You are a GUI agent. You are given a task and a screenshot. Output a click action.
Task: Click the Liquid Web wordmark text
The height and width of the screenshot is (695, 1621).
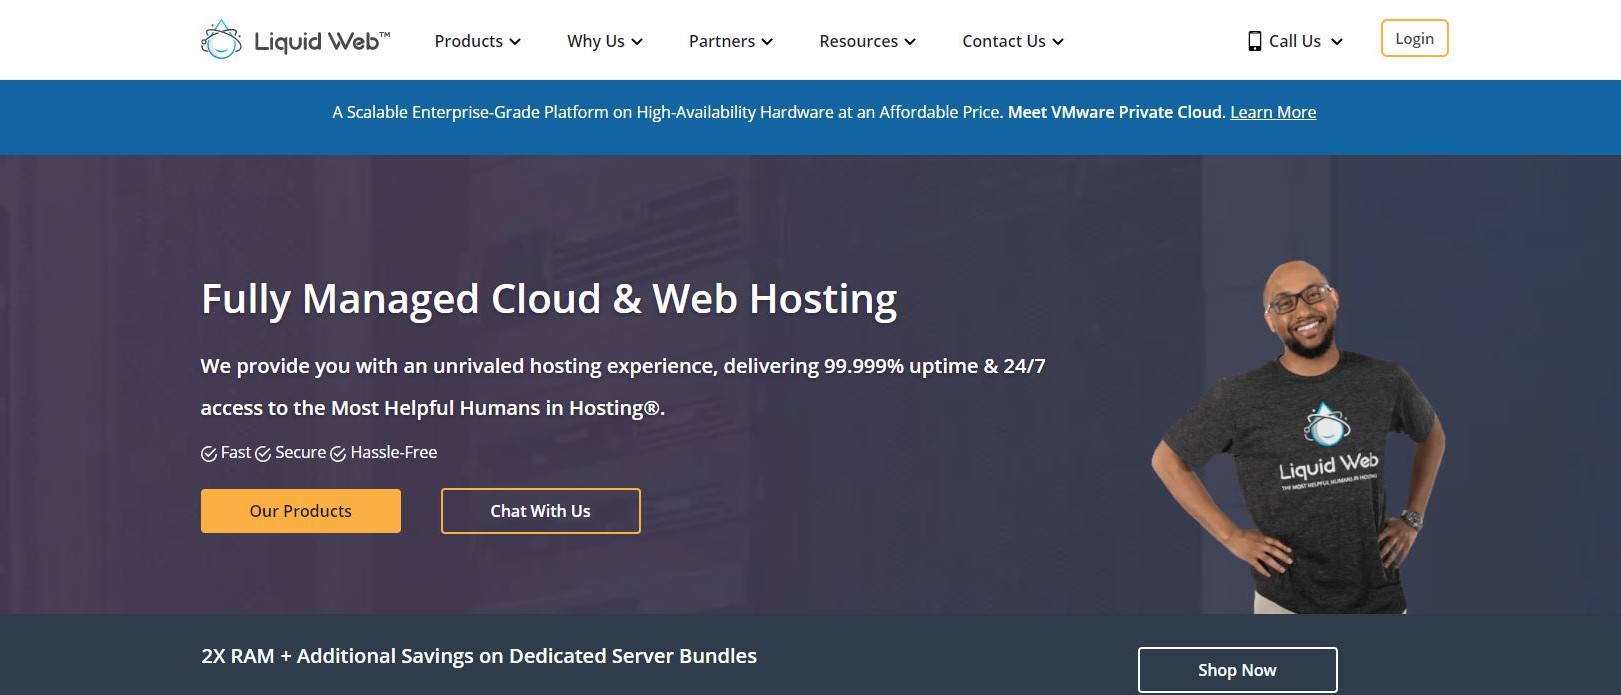coord(322,41)
